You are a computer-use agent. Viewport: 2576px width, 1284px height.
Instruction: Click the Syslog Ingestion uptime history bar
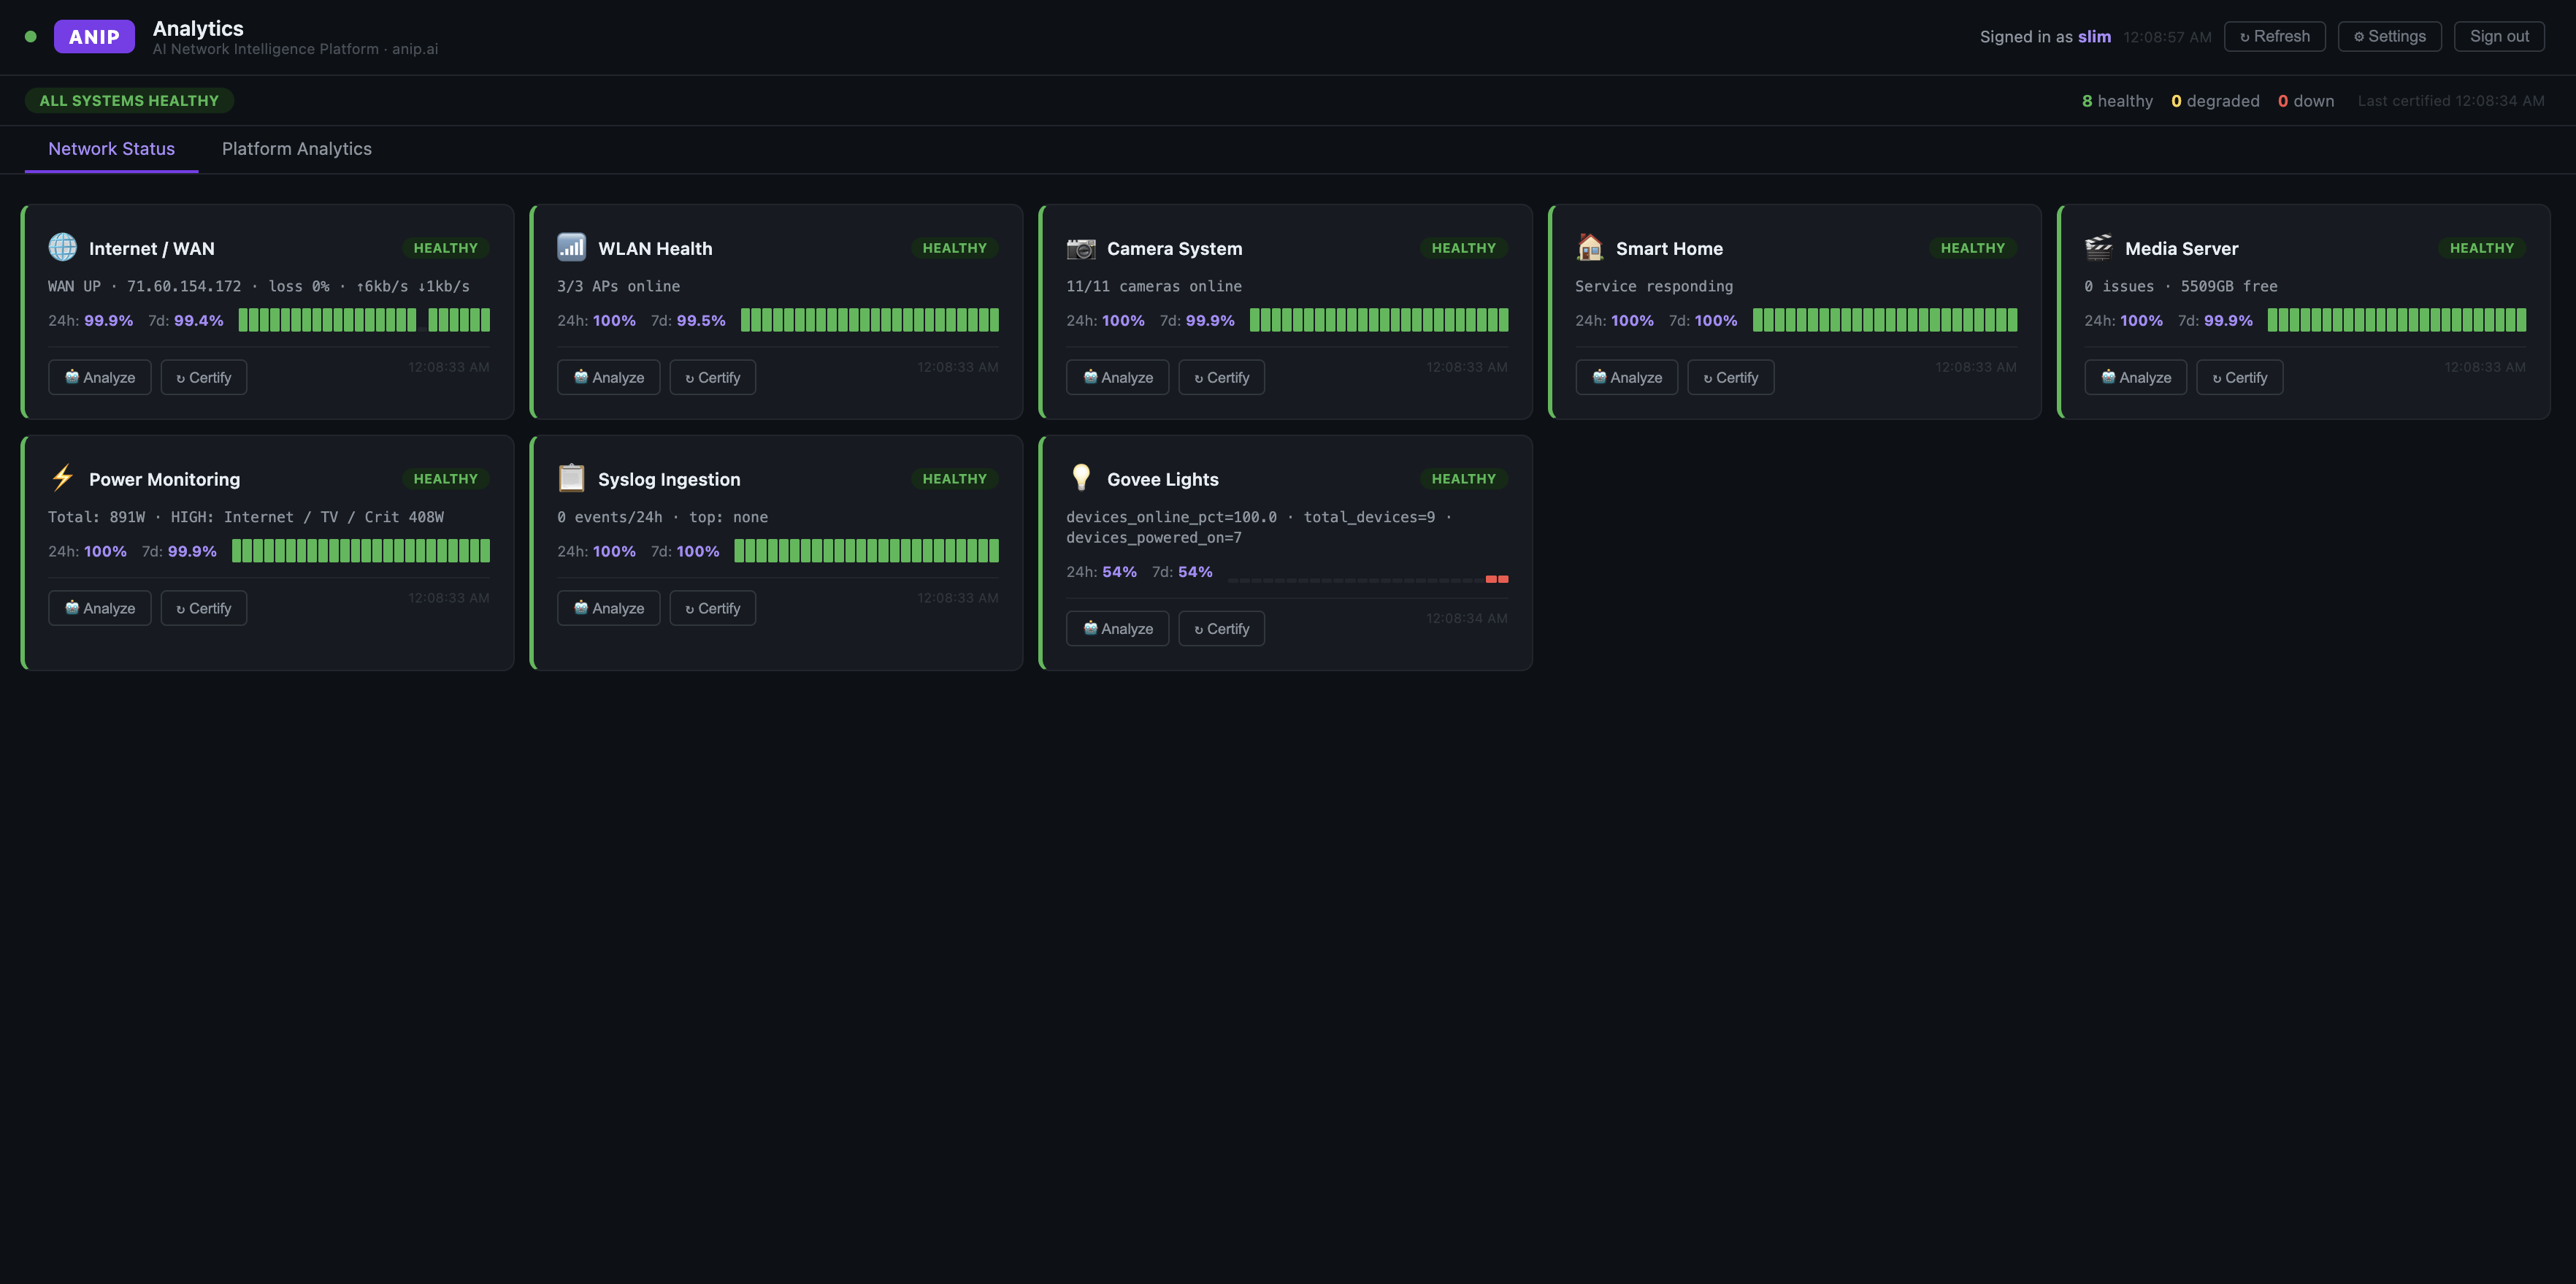[x=866, y=551]
